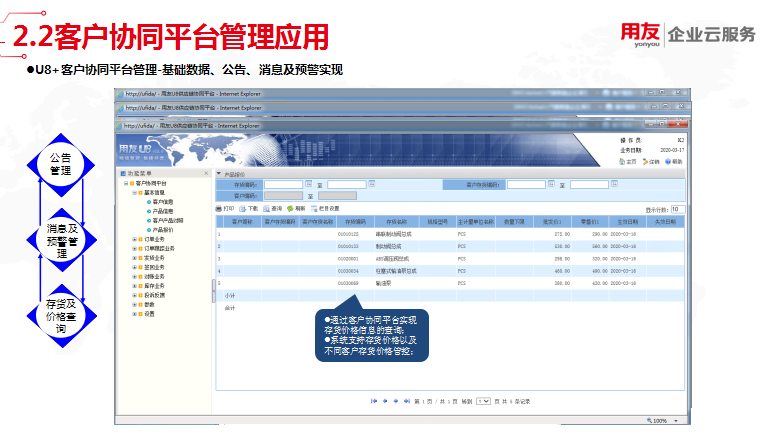
Task: Go to the first page arrow
Action: (x=374, y=401)
